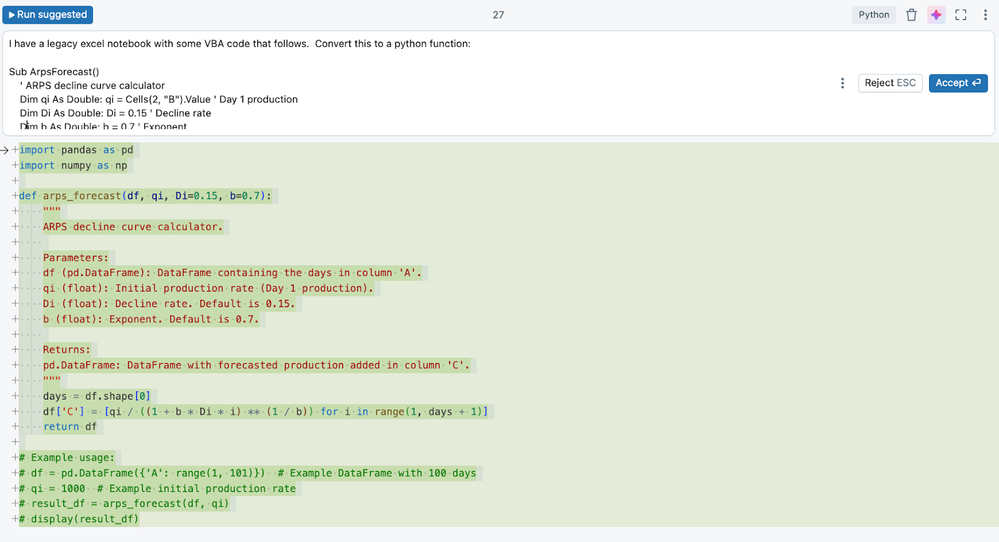Toggle the Assistant sparkle icon
Image resolution: width=999 pixels, height=542 pixels.
[936, 15]
